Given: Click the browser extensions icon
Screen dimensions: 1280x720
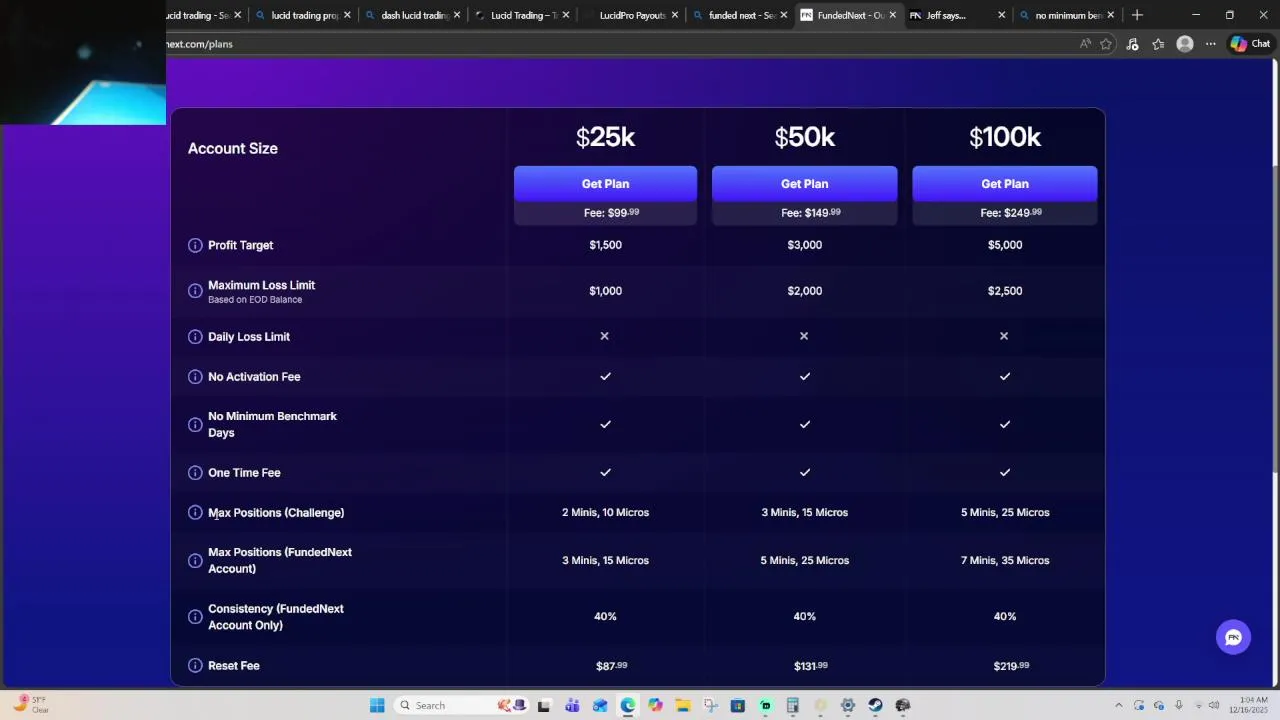Looking at the screenshot, I should pyautogui.click(x=1132, y=44).
